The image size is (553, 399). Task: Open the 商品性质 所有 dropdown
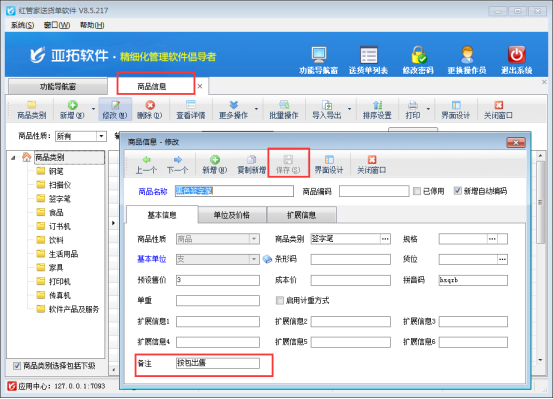pyautogui.click(x=102, y=136)
